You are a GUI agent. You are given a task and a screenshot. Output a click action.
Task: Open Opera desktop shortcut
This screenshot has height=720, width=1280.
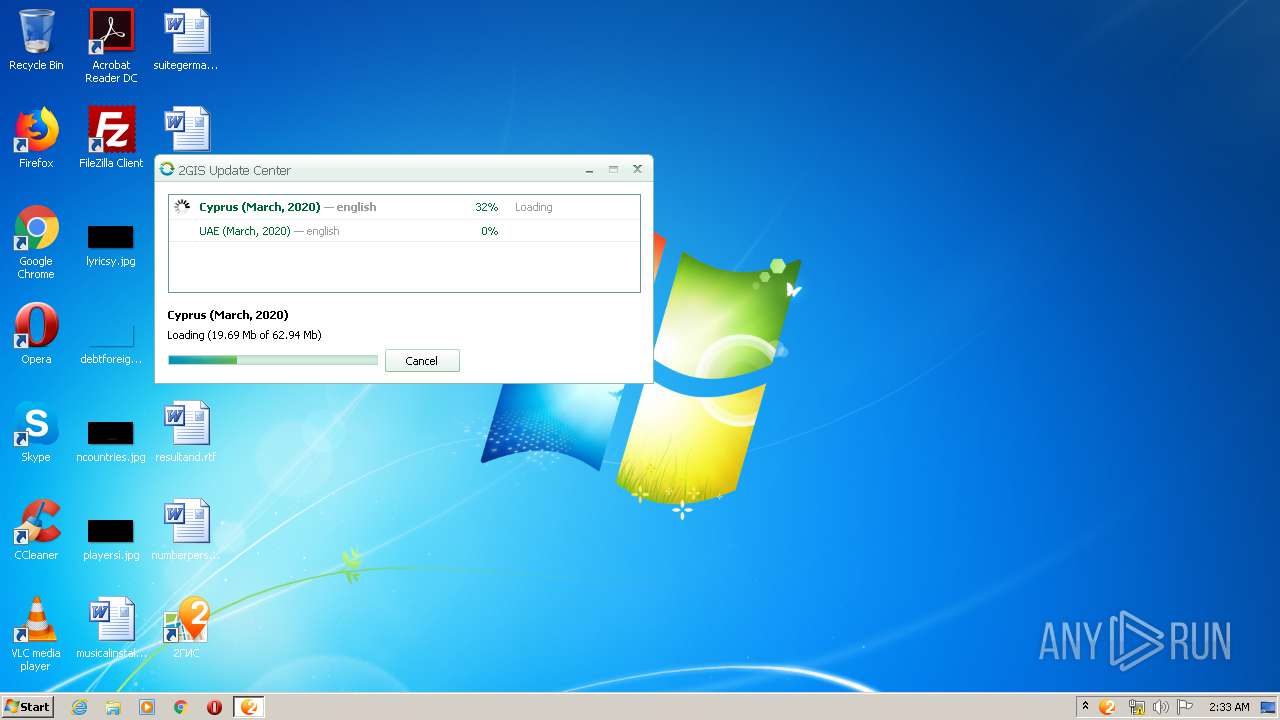[36, 334]
